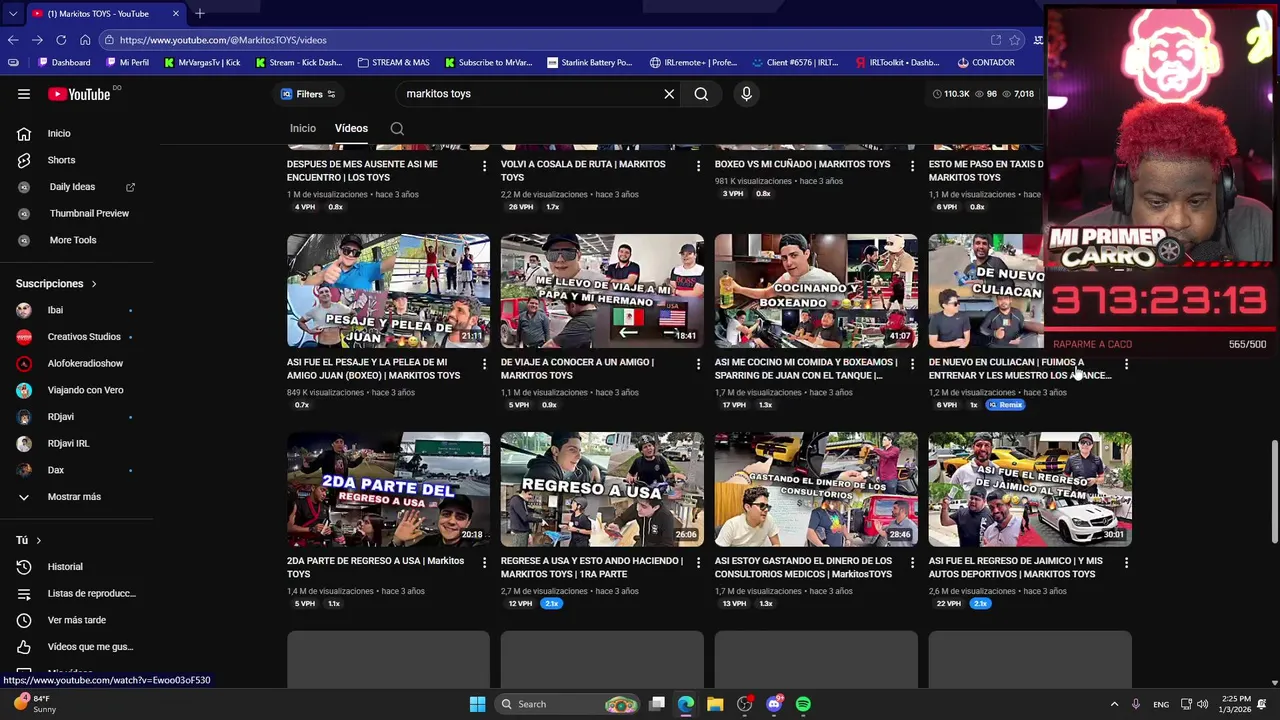The image size is (1280, 720).
Task: Open browser tab list dropdown
Action: pyautogui.click(x=13, y=14)
